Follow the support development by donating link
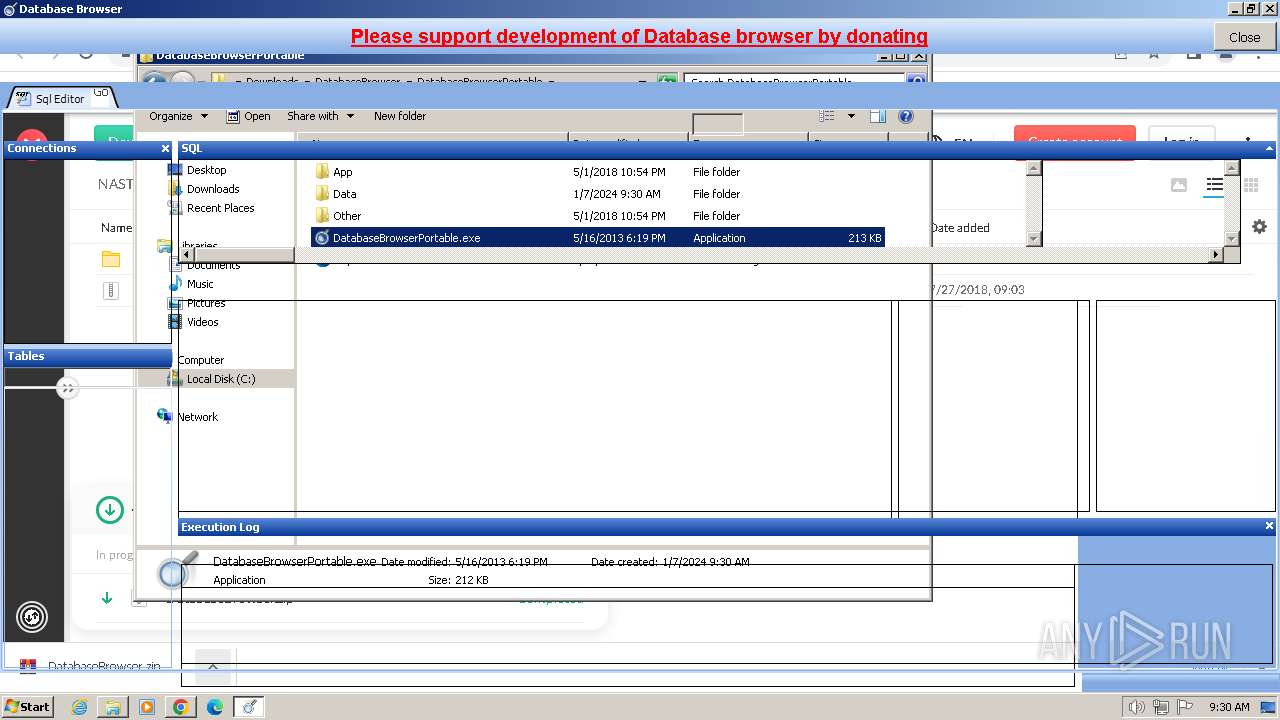This screenshot has height=720, width=1280. pyautogui.click(x=639, y=37)
